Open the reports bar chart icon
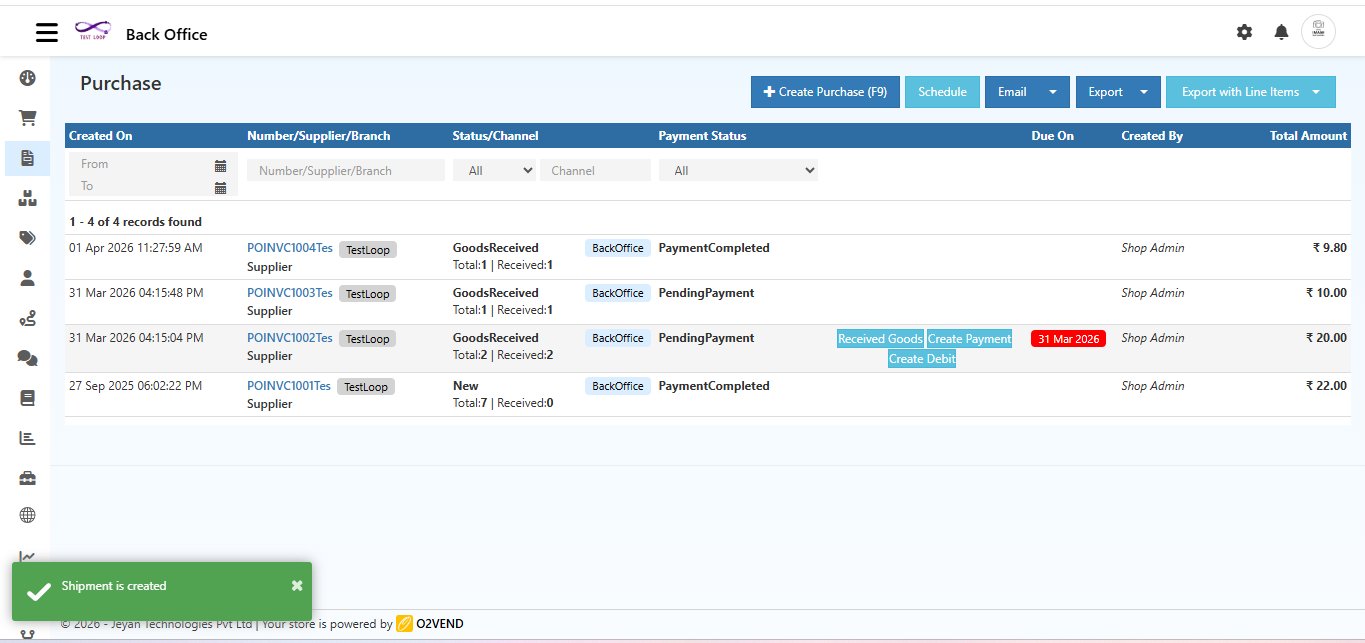This screenshot has height=643, width=1365. tap(27, 437)
